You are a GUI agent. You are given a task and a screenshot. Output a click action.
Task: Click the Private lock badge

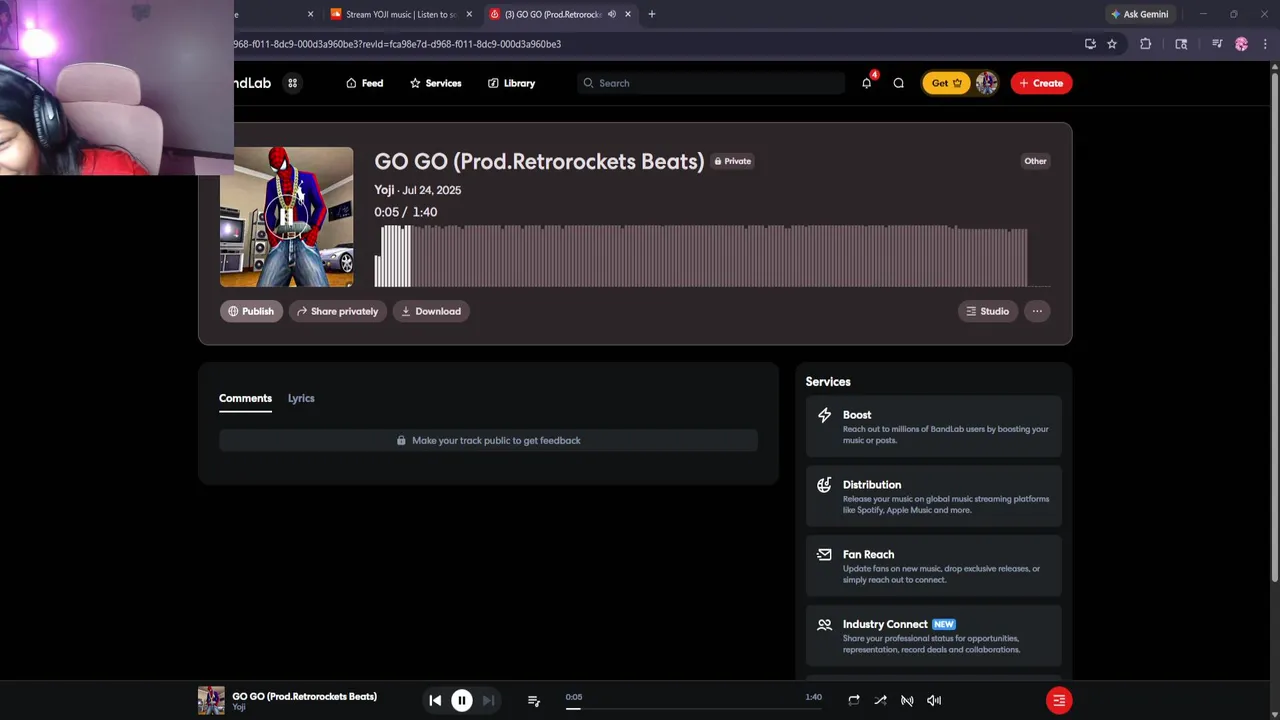tap(732, 161)
